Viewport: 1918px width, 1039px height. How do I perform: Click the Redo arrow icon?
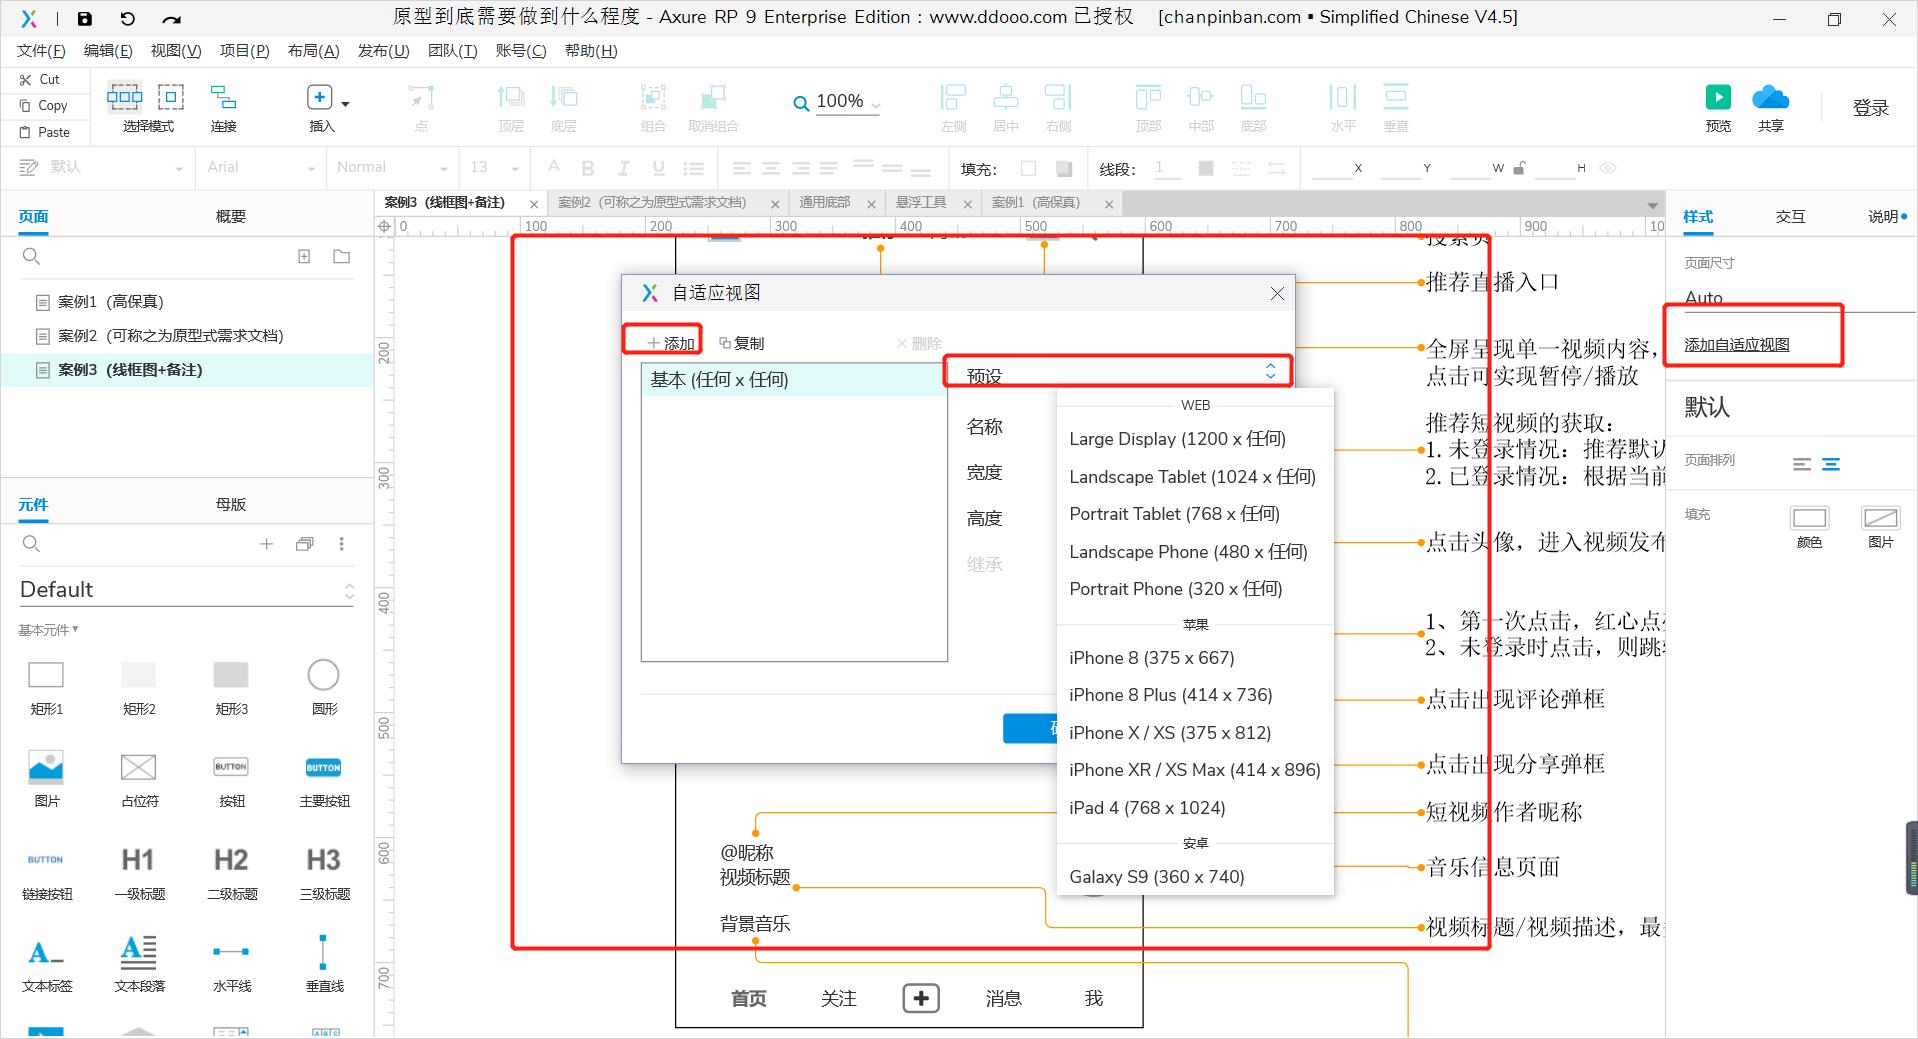point(171,18)
